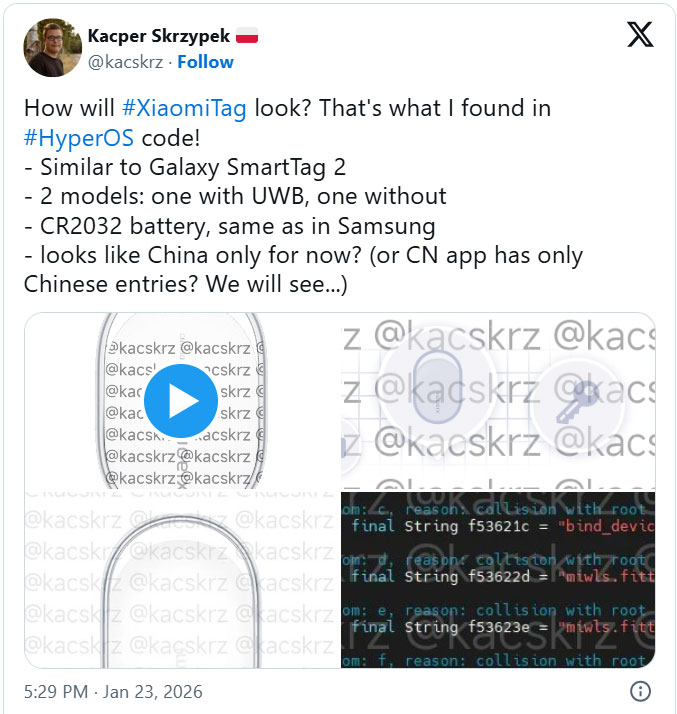This screenshot has height=714, width=677.
Task: Open the tweet timestamp 5:29 PM
Action: click(x=56, y=691)
